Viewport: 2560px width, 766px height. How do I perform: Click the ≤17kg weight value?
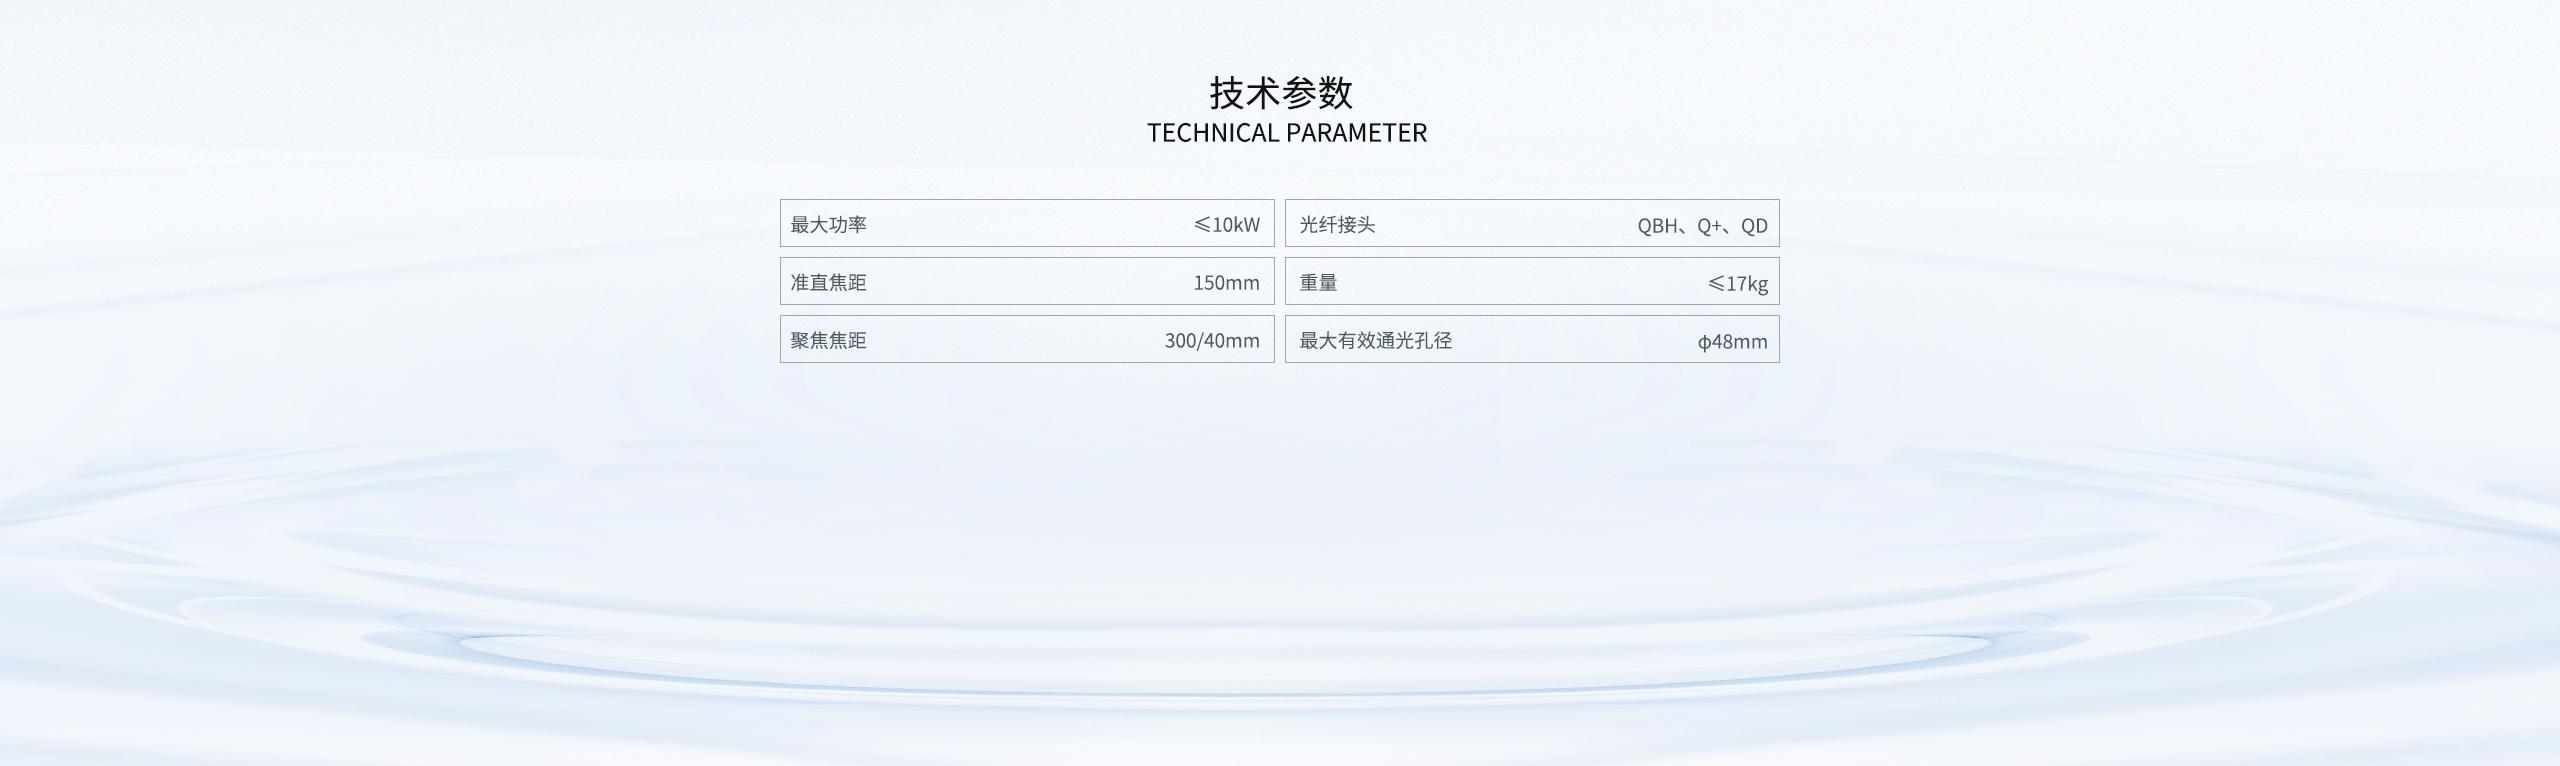[1737, 284]
